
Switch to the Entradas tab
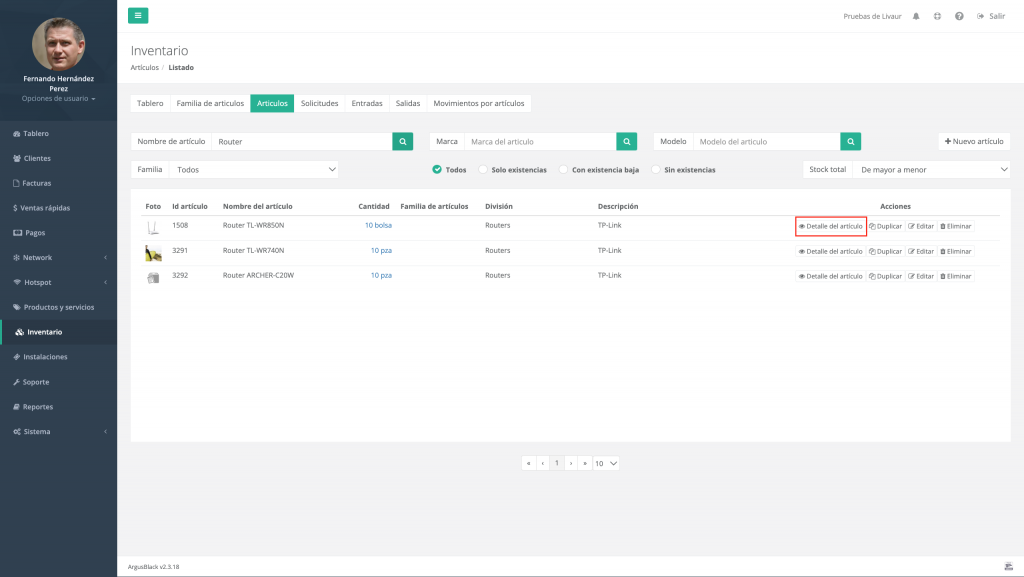[367, 103]
